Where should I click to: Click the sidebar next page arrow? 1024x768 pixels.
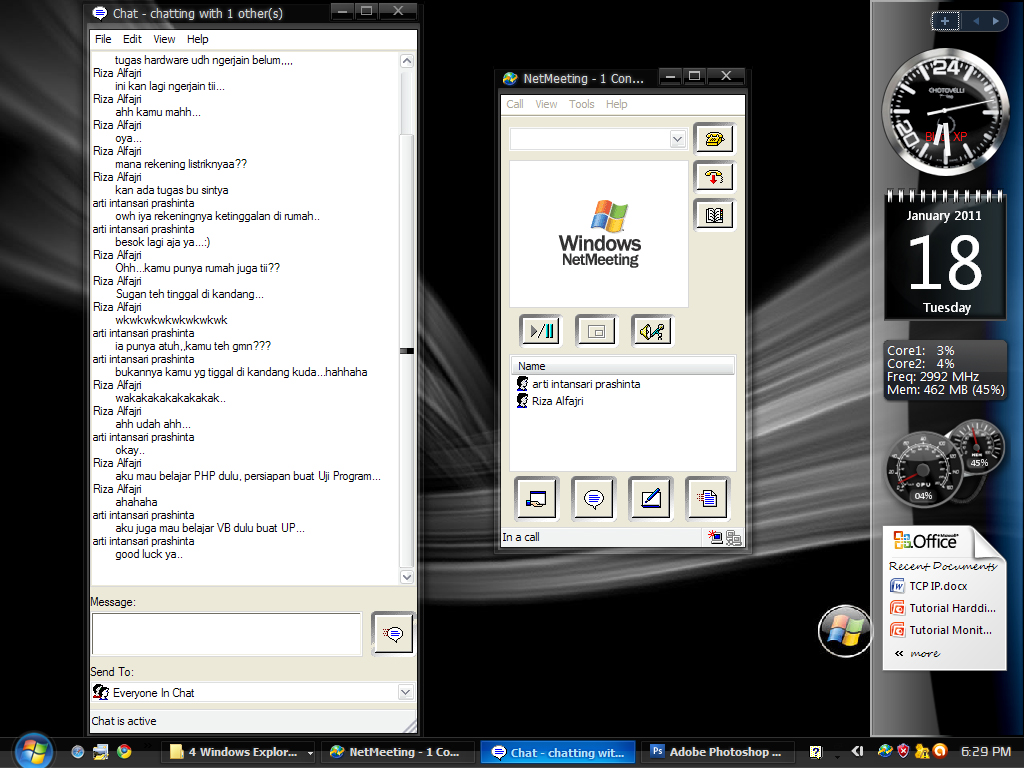[996, 21]
